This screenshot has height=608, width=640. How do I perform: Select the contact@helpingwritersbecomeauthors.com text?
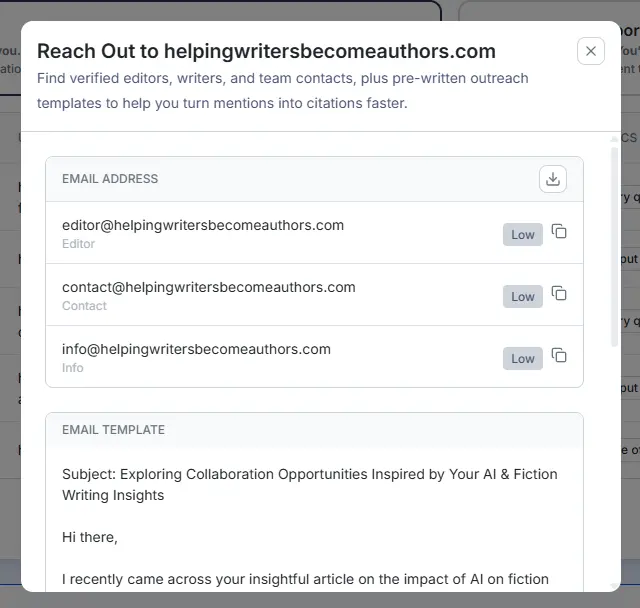(209, 287)
